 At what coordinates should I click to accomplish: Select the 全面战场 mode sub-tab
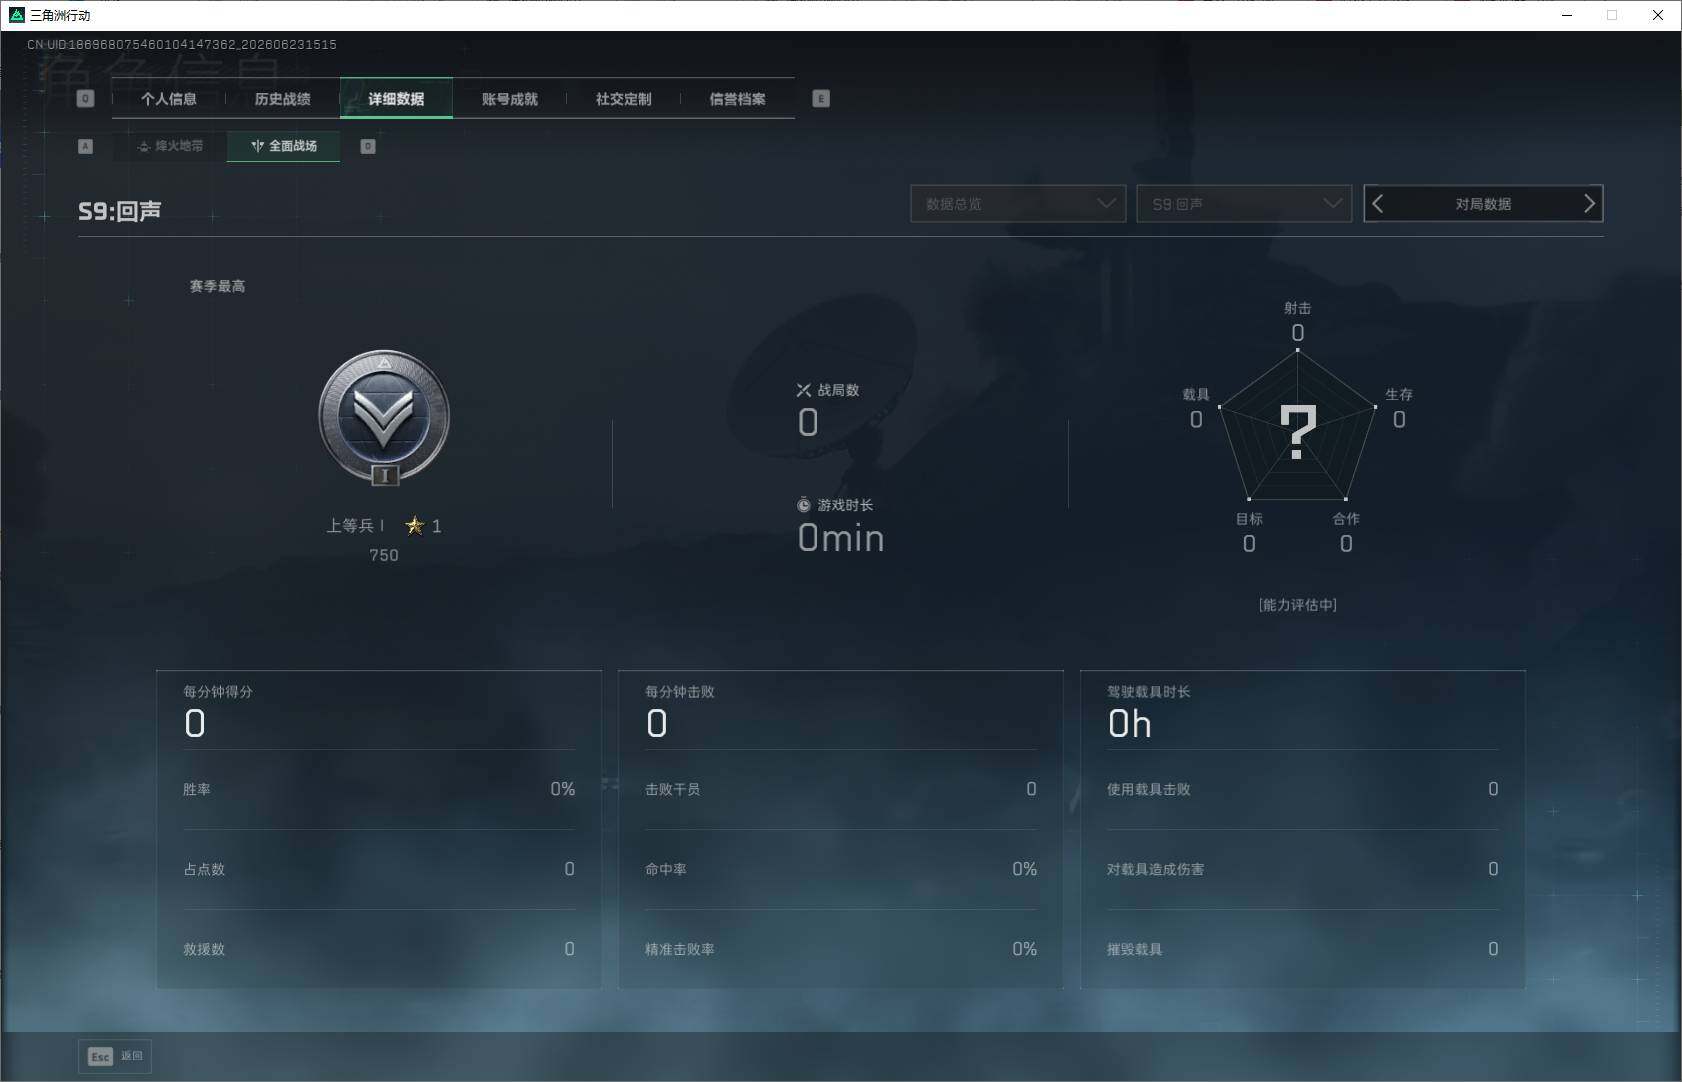pos(284,146)
